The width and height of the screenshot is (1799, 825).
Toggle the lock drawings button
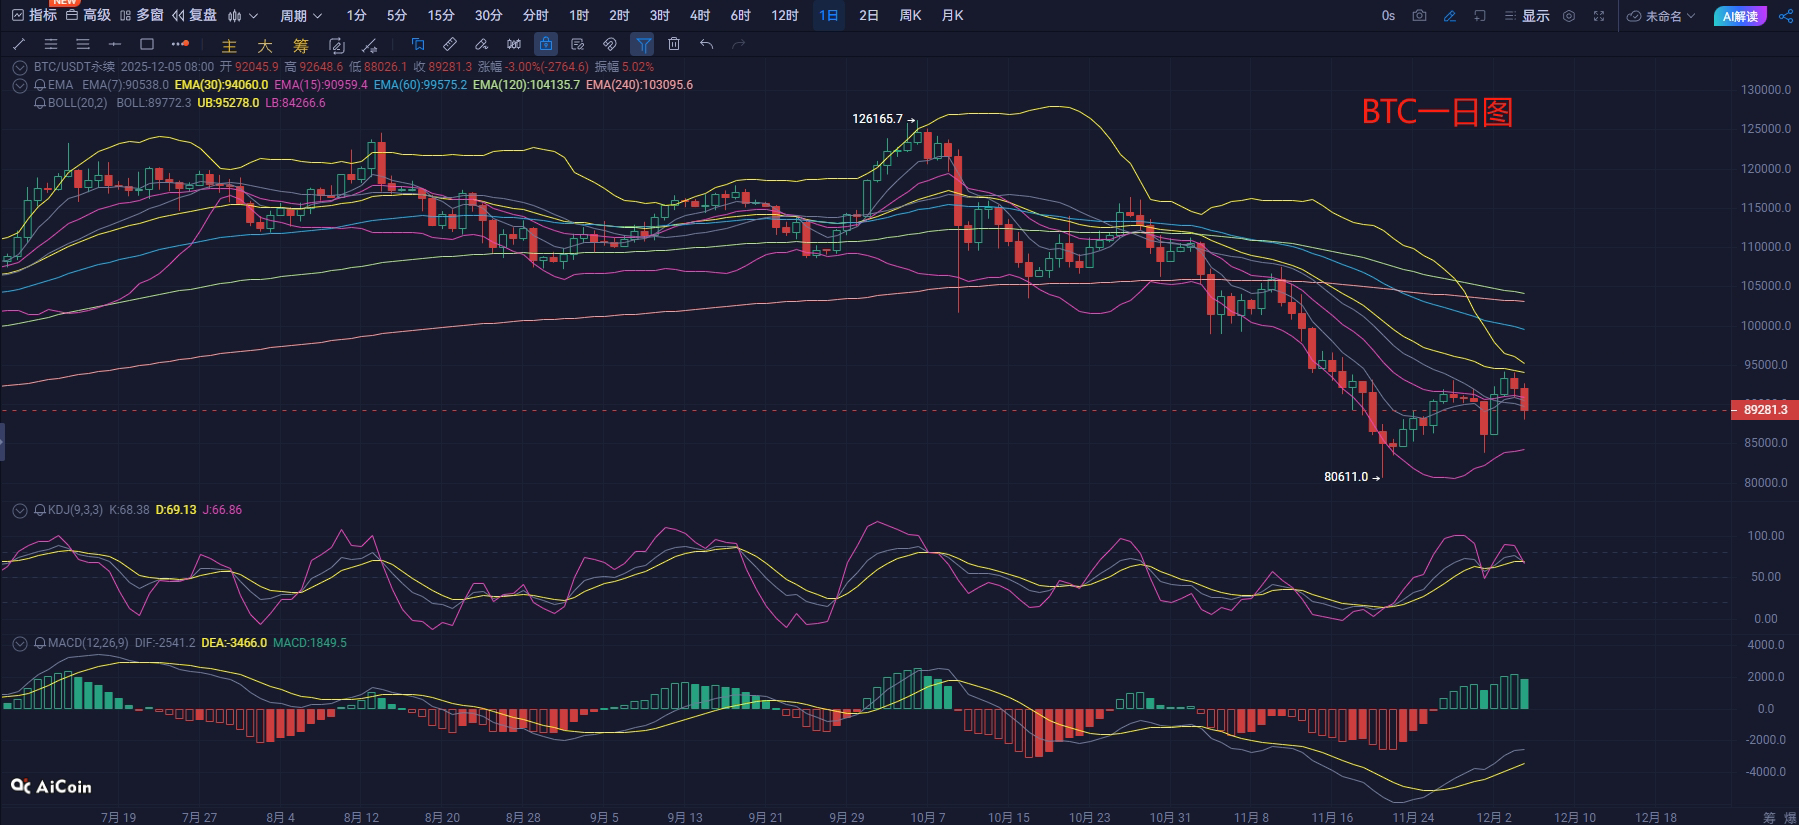tap(545, 44)
